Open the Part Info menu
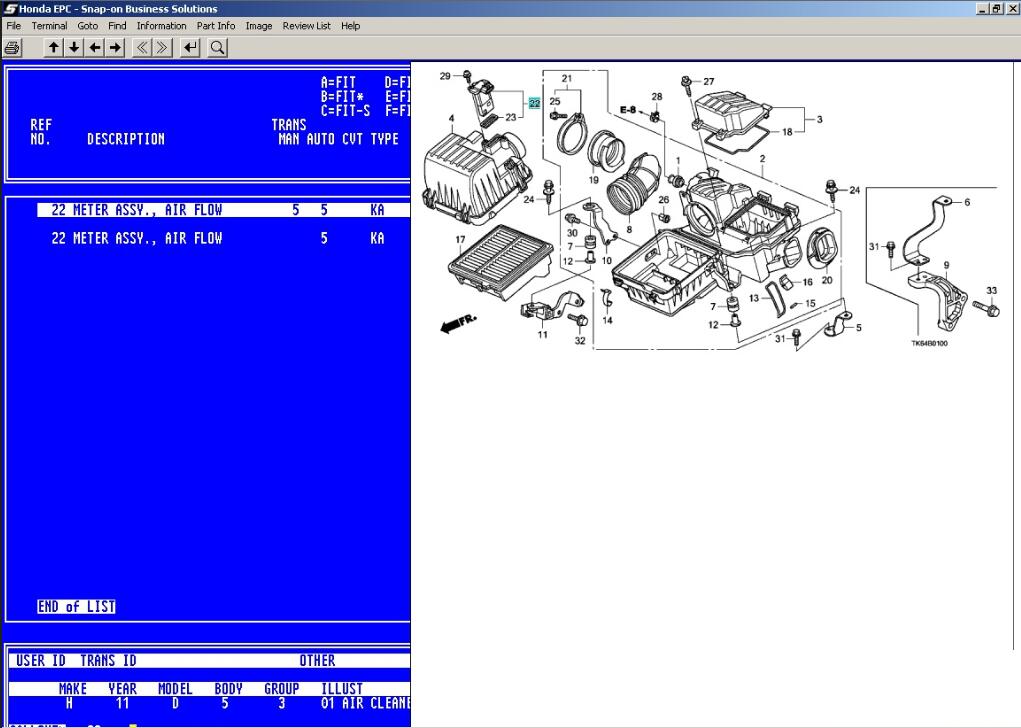This screenshot has width=1021, height=728. tap(216, 26)
